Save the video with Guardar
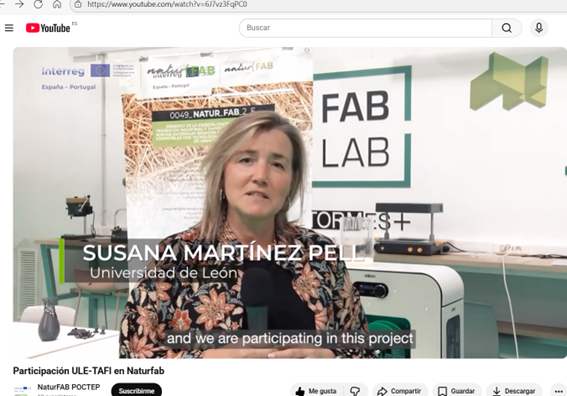 [457, 391]
